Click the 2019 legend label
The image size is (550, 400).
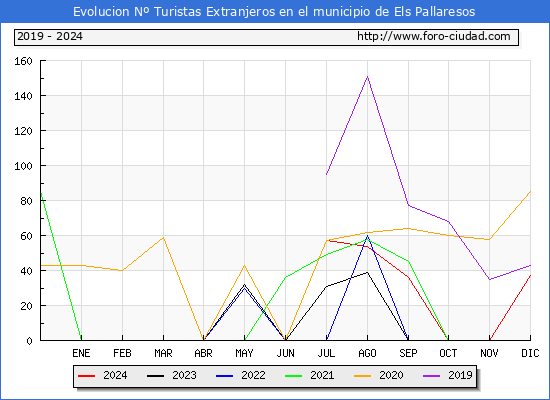pyautogui.click(x=460, y=375)
